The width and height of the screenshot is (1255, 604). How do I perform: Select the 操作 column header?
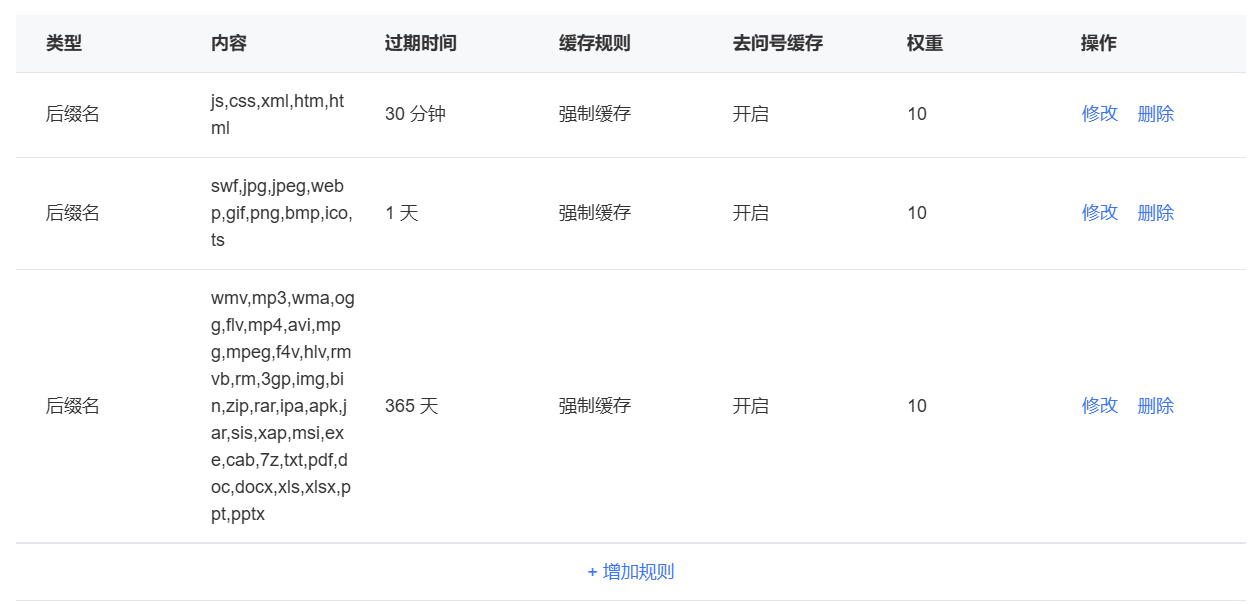(x=1099, y=43)
